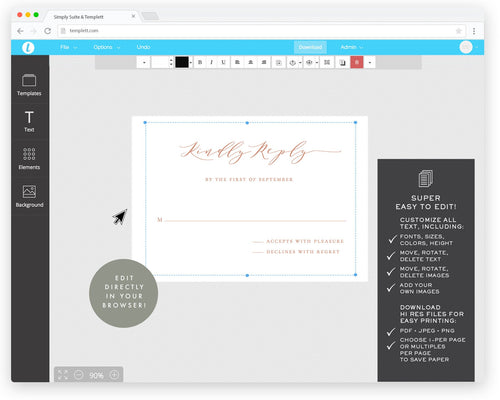This screenshot has height=400, width=500.
Task: Toggle italic formatting
Action: point(212,62)
